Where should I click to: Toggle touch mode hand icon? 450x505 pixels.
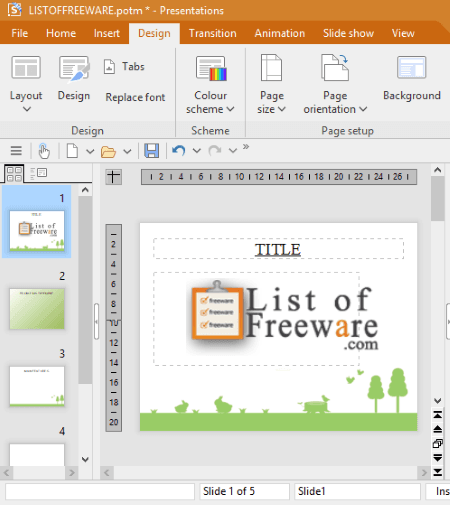[44, 151]
